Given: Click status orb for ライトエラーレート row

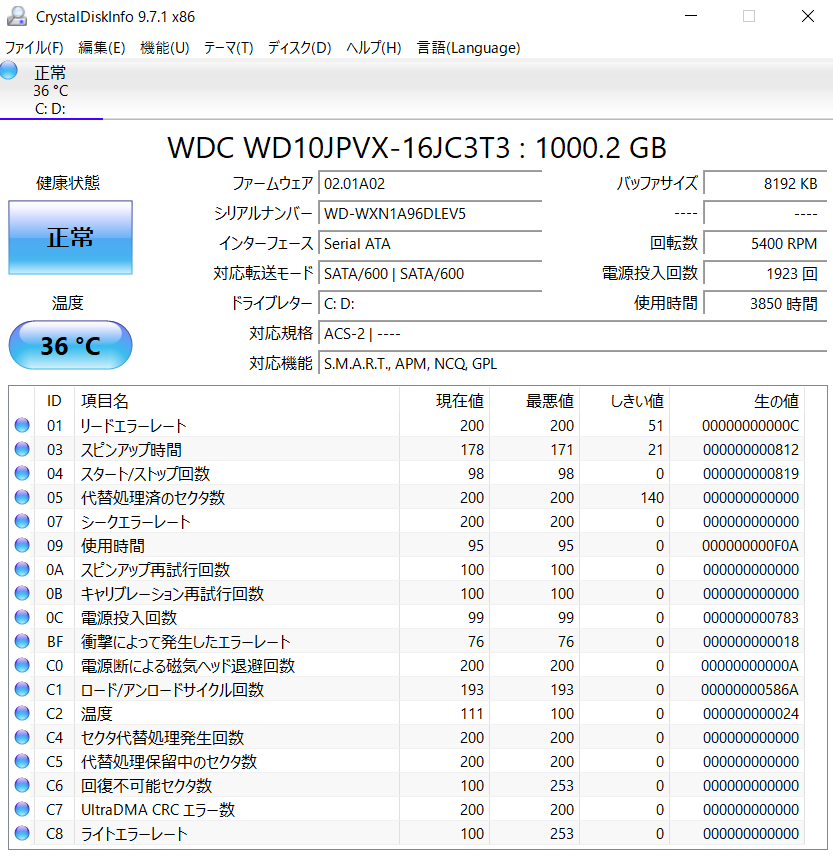Looking at the screenshot, I should 22,834.
